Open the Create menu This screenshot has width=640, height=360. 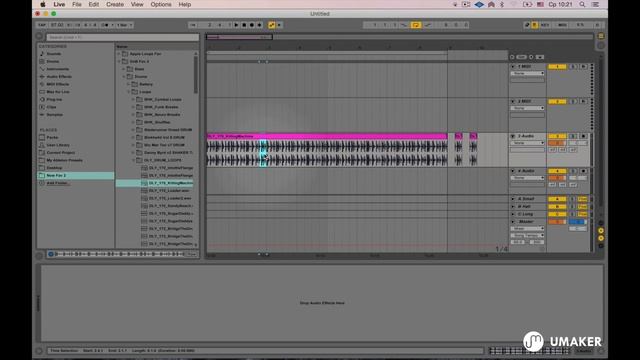(x=115, y=4)
